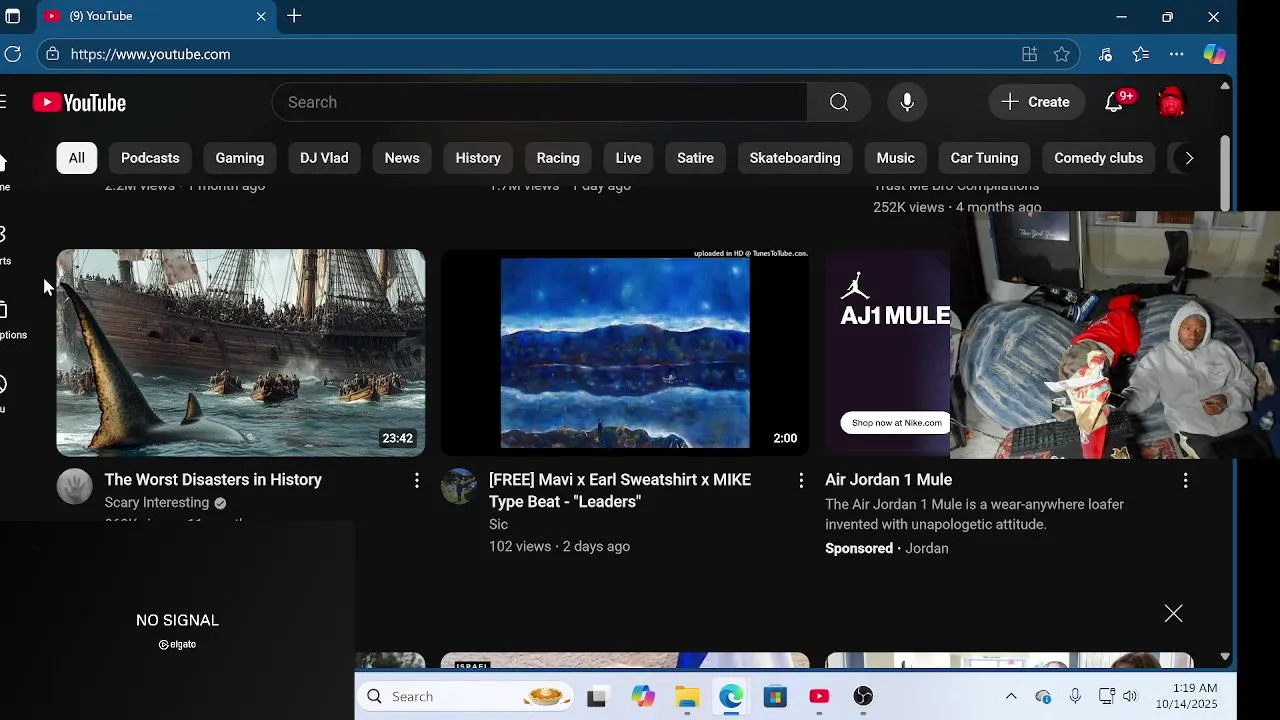This screenshot has height=720, width=1280.
Task: Open Task View on taskbar
Action: click(597, 696)
